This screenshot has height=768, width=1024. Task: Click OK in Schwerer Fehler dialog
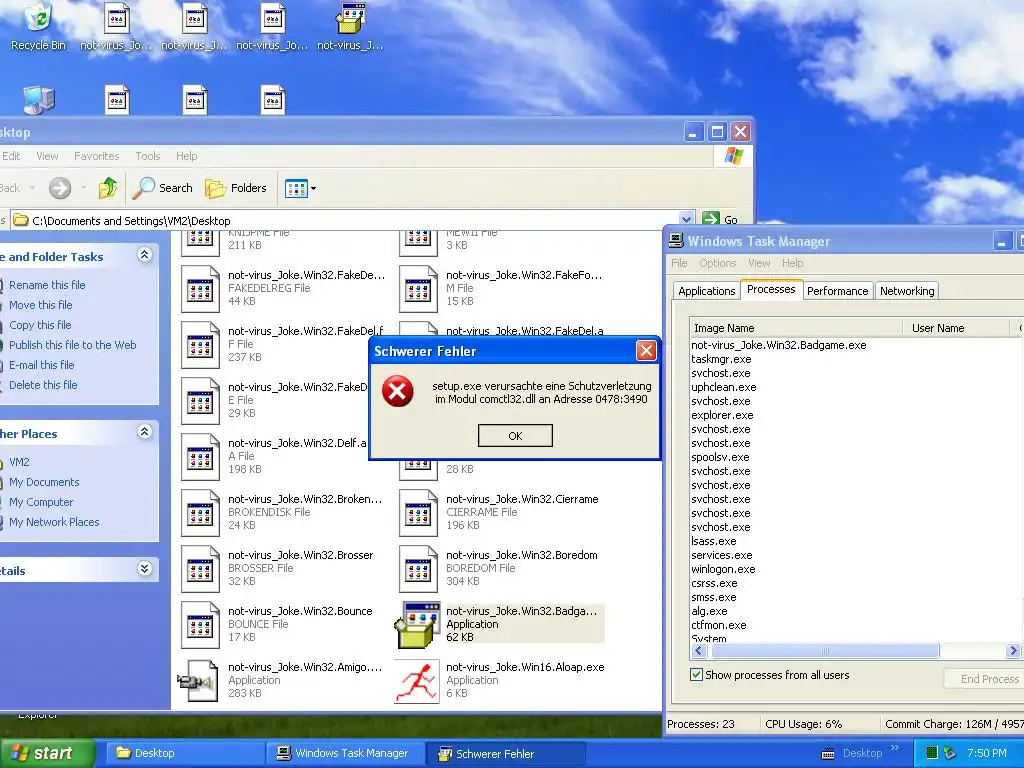[515, 436]
